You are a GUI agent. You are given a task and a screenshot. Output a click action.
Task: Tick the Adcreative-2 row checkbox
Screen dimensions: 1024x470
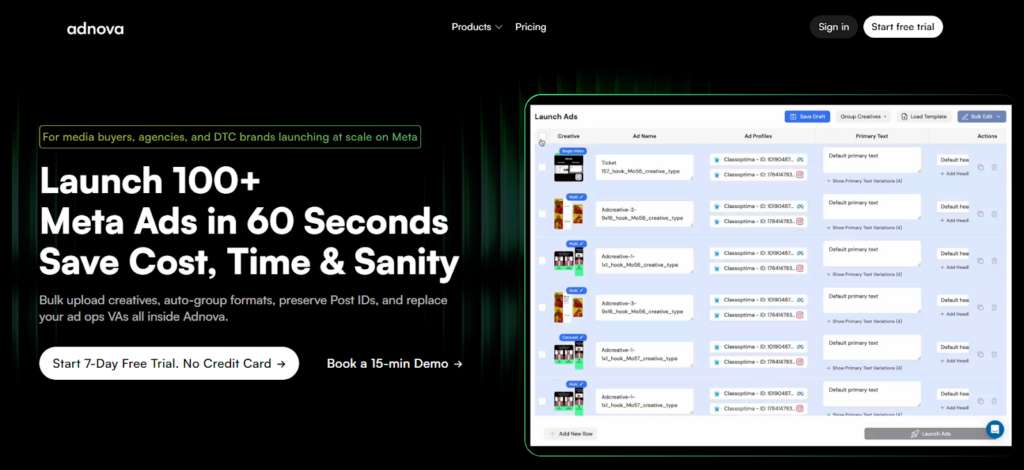542,214
